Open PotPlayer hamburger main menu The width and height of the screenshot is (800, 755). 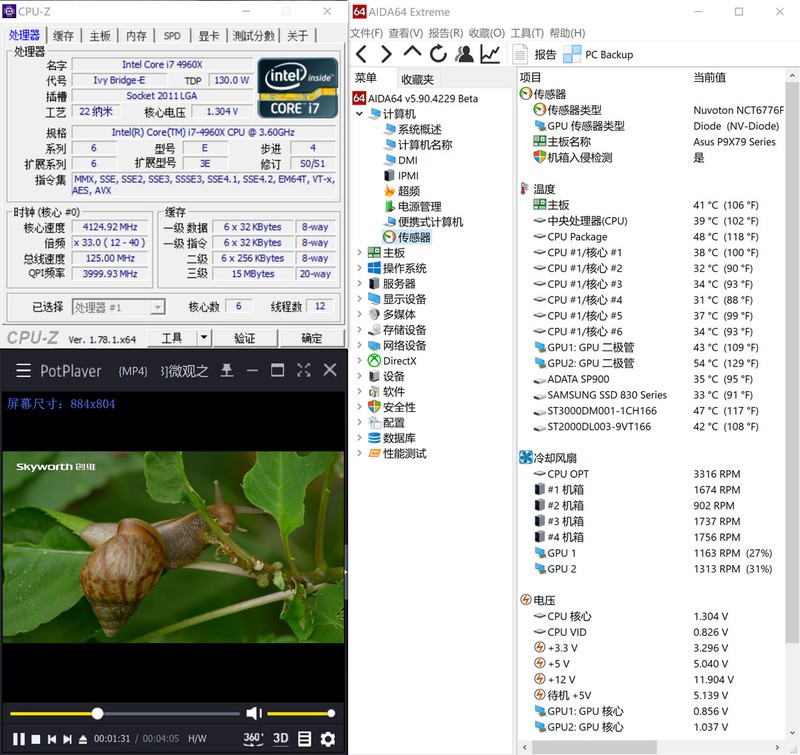(x=22, y=371)
